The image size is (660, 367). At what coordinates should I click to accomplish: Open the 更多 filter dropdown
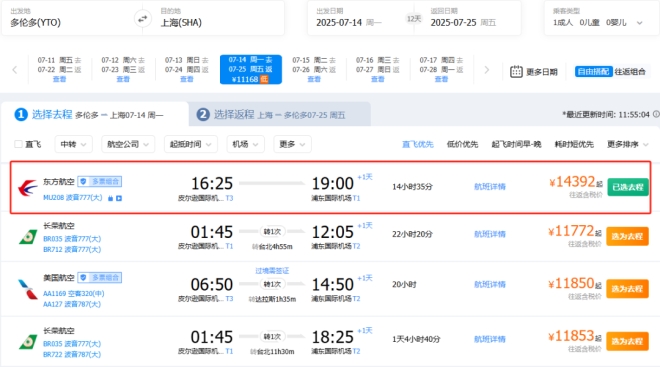(292, 144)
